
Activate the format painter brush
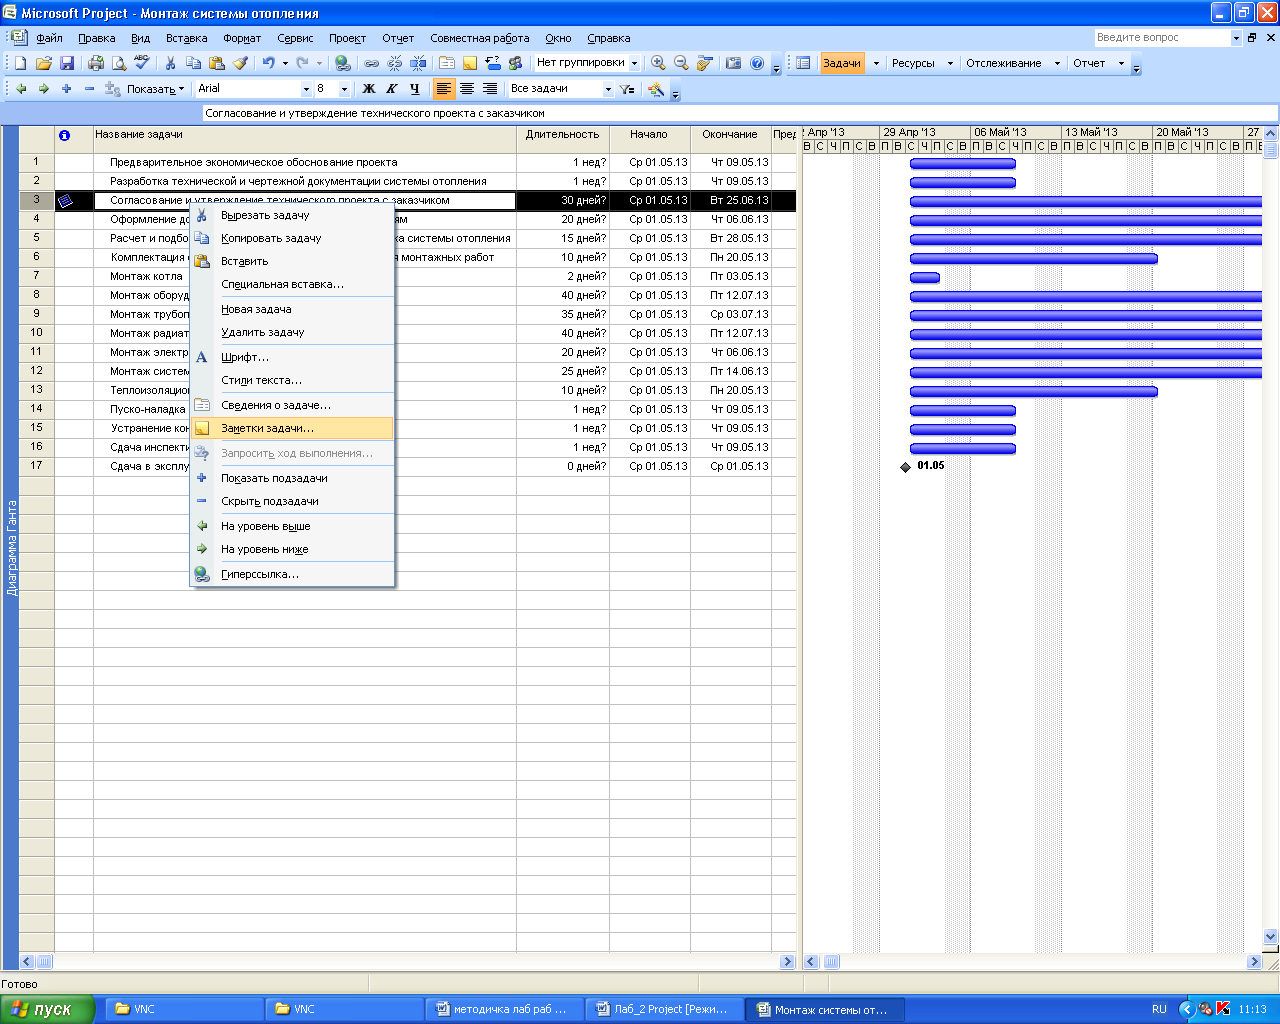coord(240,63)
